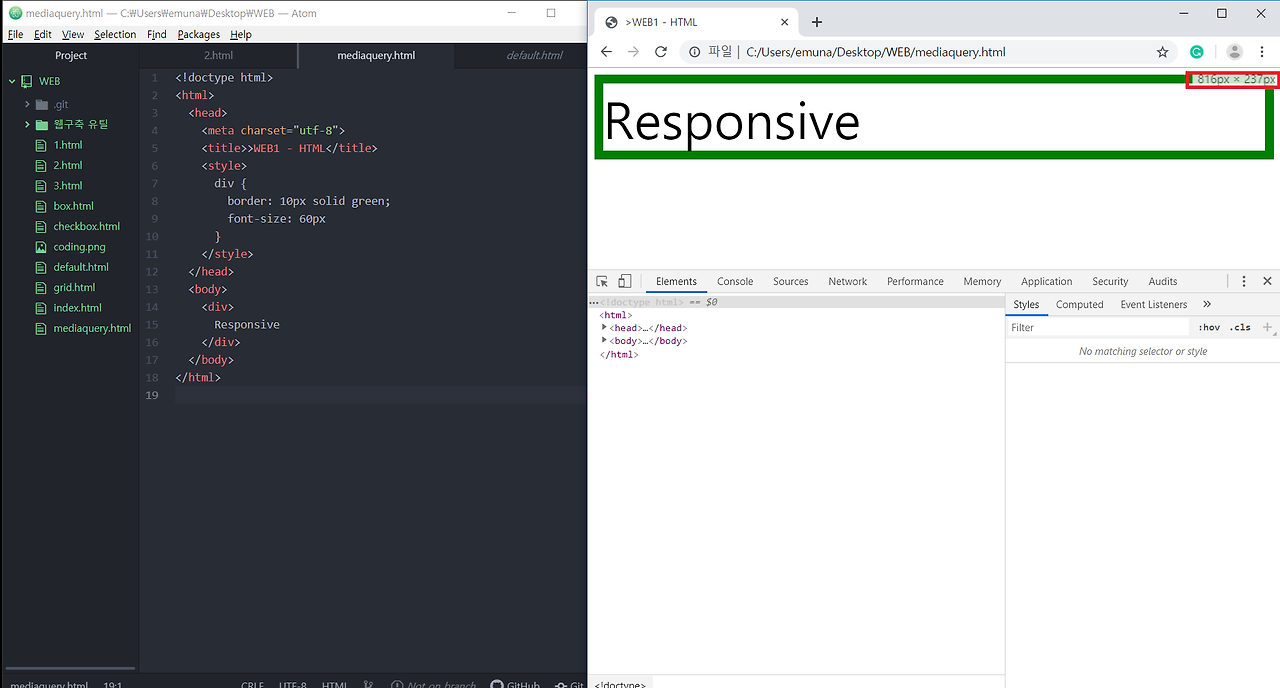Select the Project panel tab
This screenshot has width=1280, height=688.
click(71, 55)
